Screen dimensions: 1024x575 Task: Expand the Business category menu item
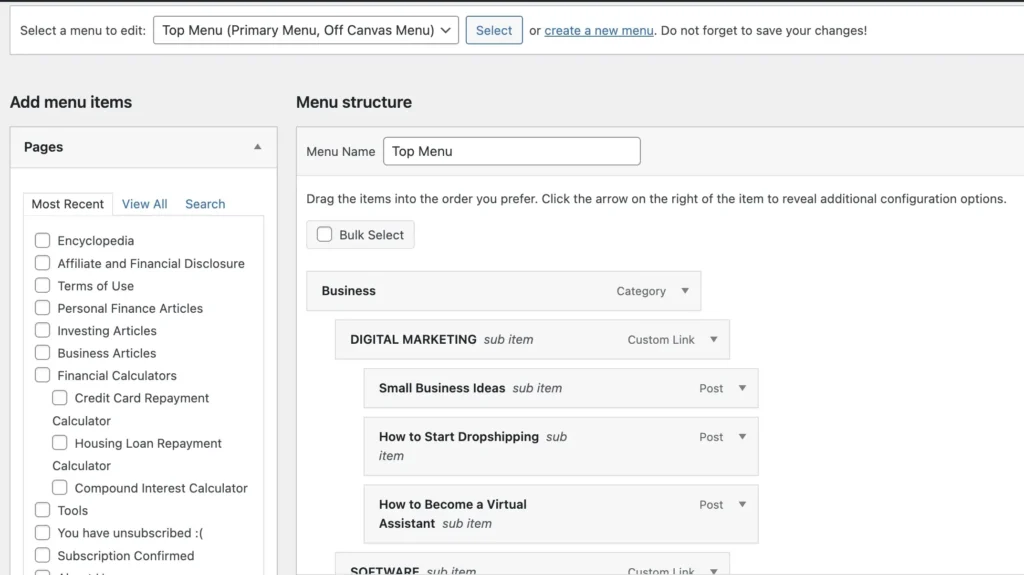coord(685,291)
